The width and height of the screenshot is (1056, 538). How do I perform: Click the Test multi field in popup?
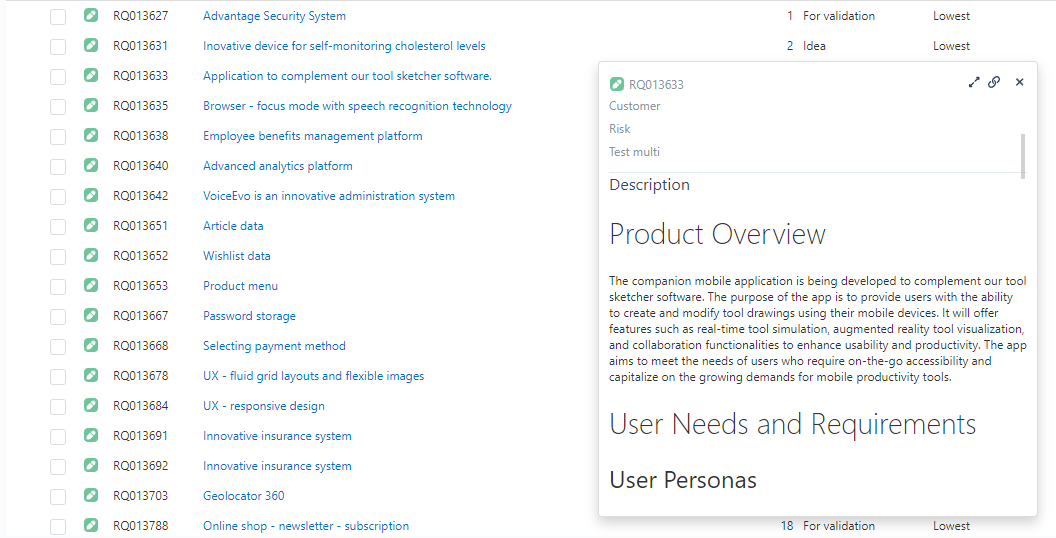pyautogui.click(x=634, y=152)
